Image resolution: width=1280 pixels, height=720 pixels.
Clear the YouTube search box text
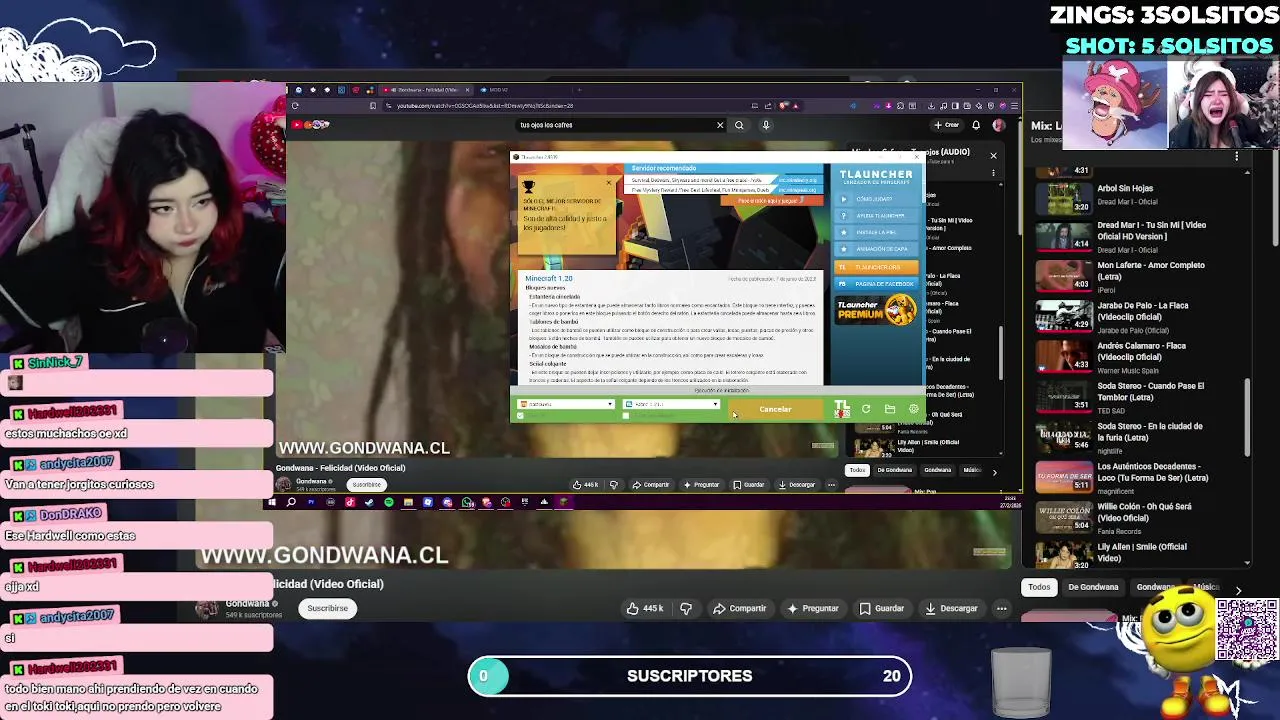coord(720,125)
